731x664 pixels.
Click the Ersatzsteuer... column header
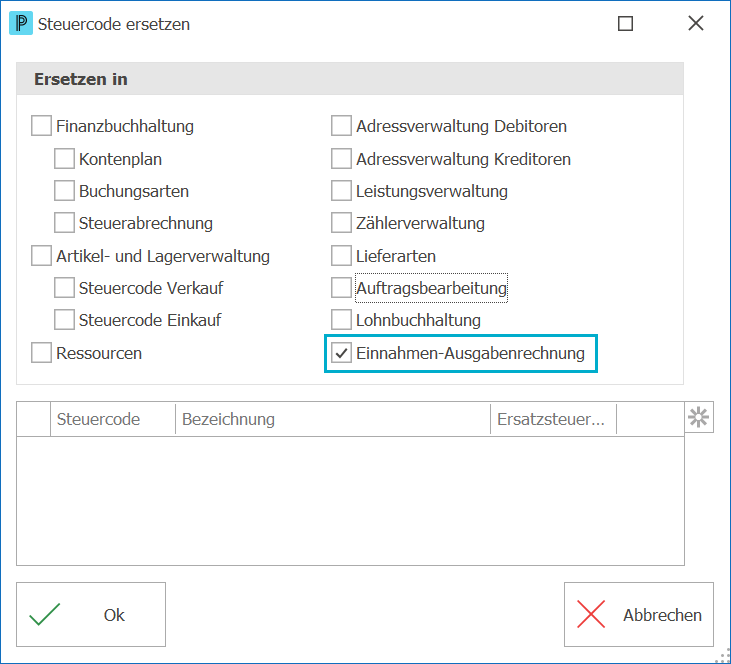click(553, 419)
